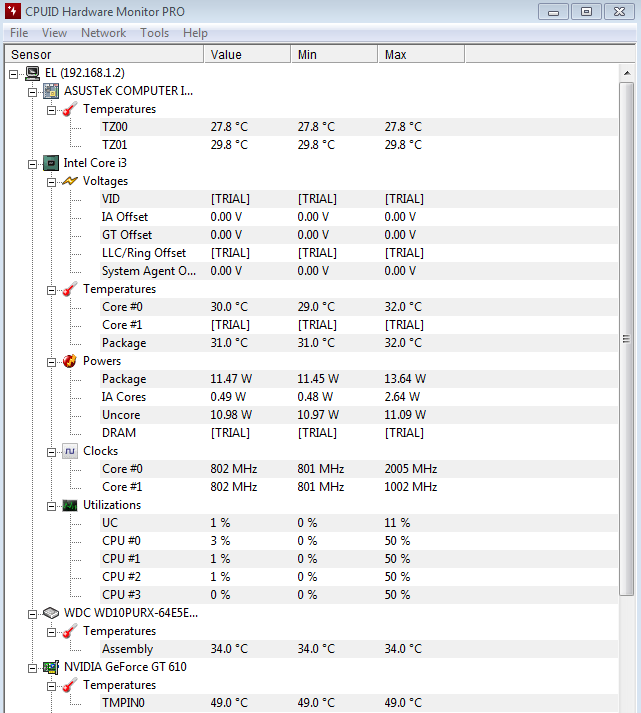Click the 1002 MHz max clock value
This screenshot has height=713, width=641.
point(411,487)
